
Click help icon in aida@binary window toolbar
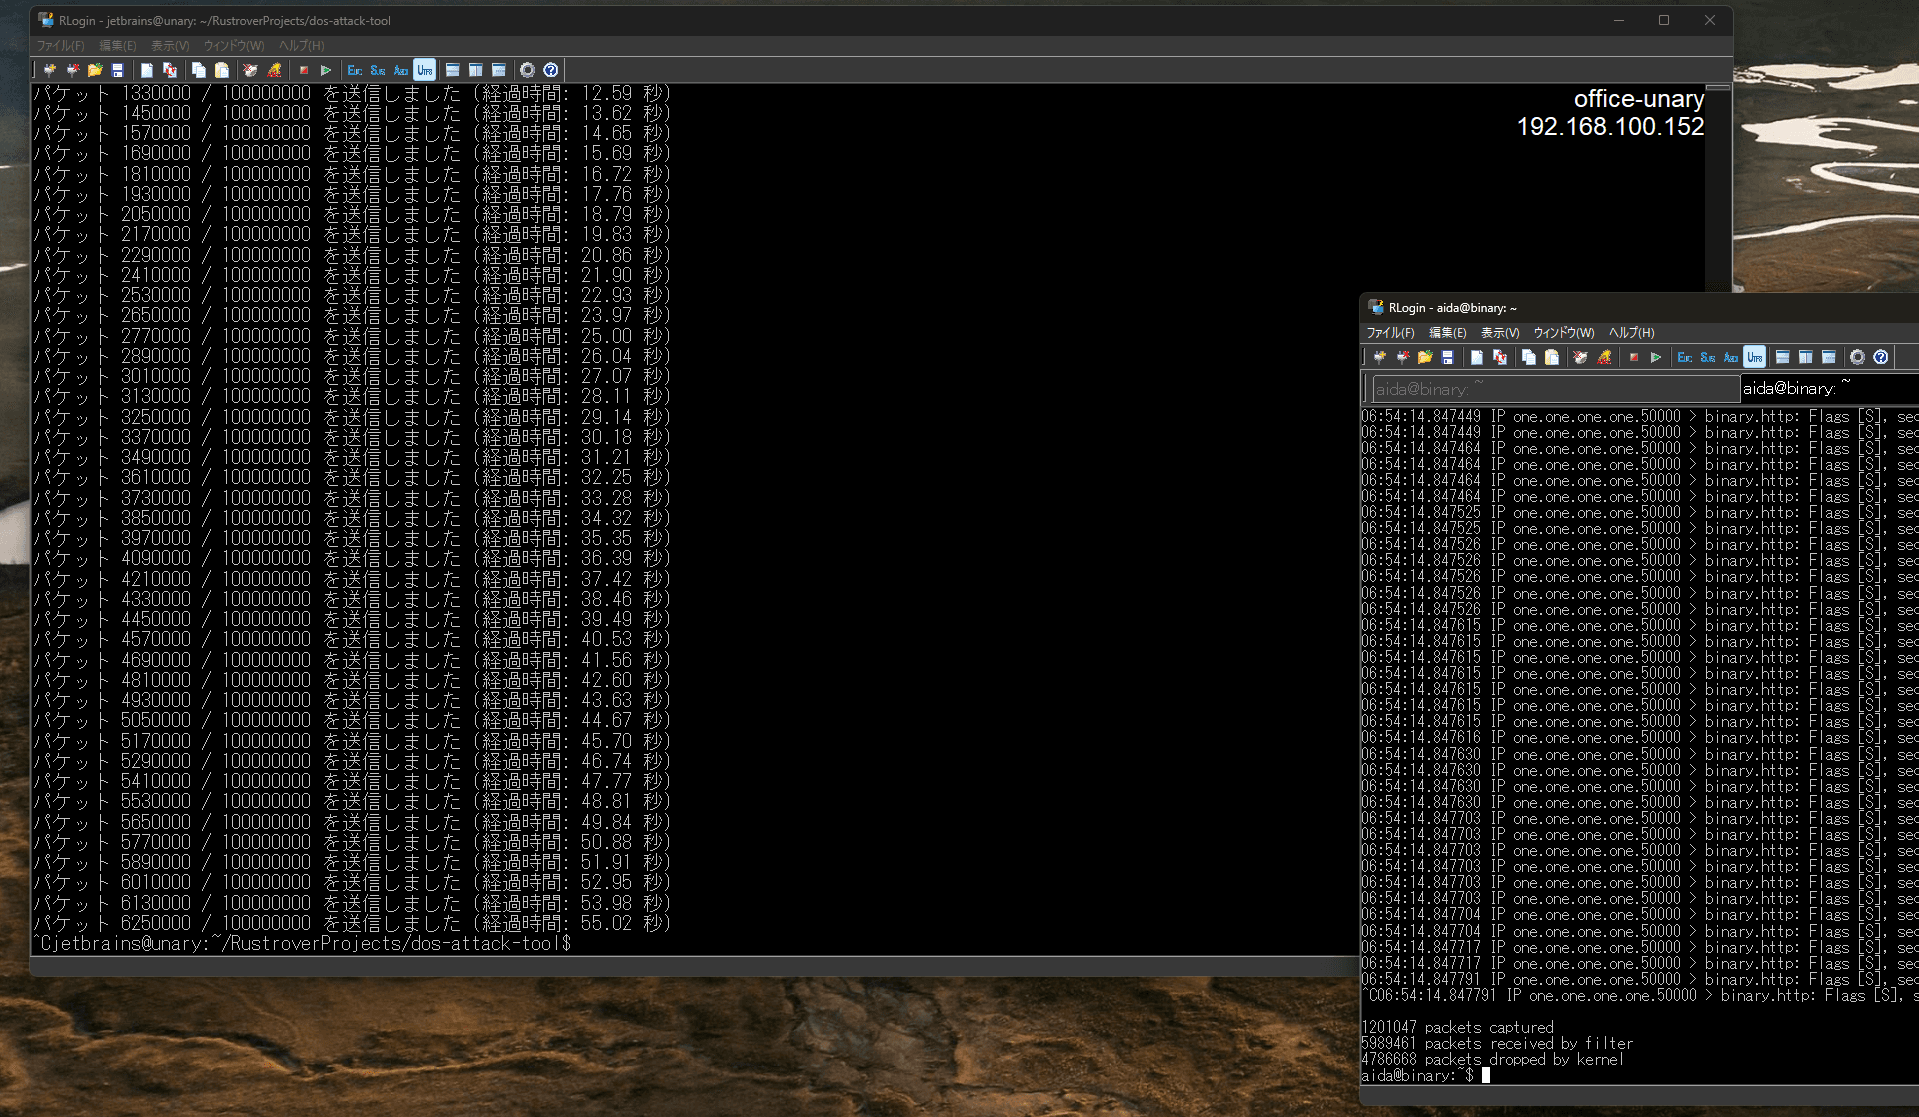click(x=1881, y=357)
